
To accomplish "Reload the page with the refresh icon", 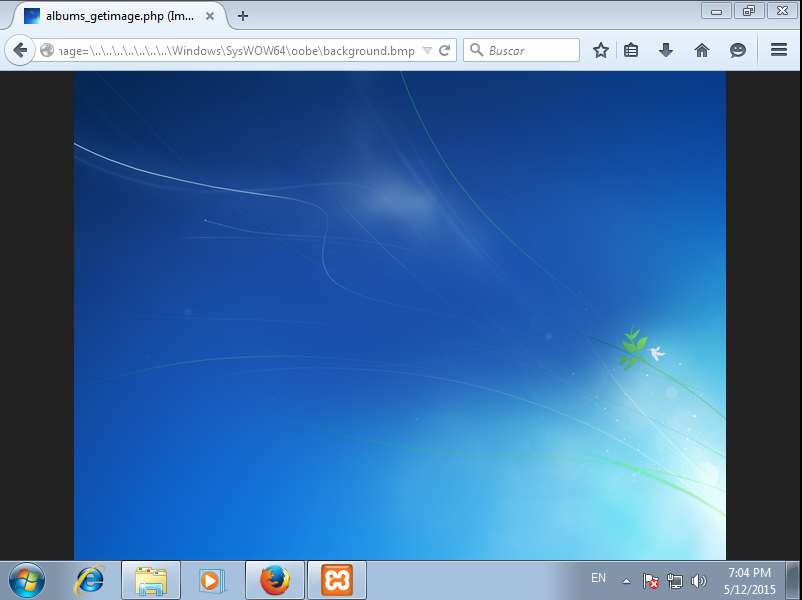I will (444, 50).
